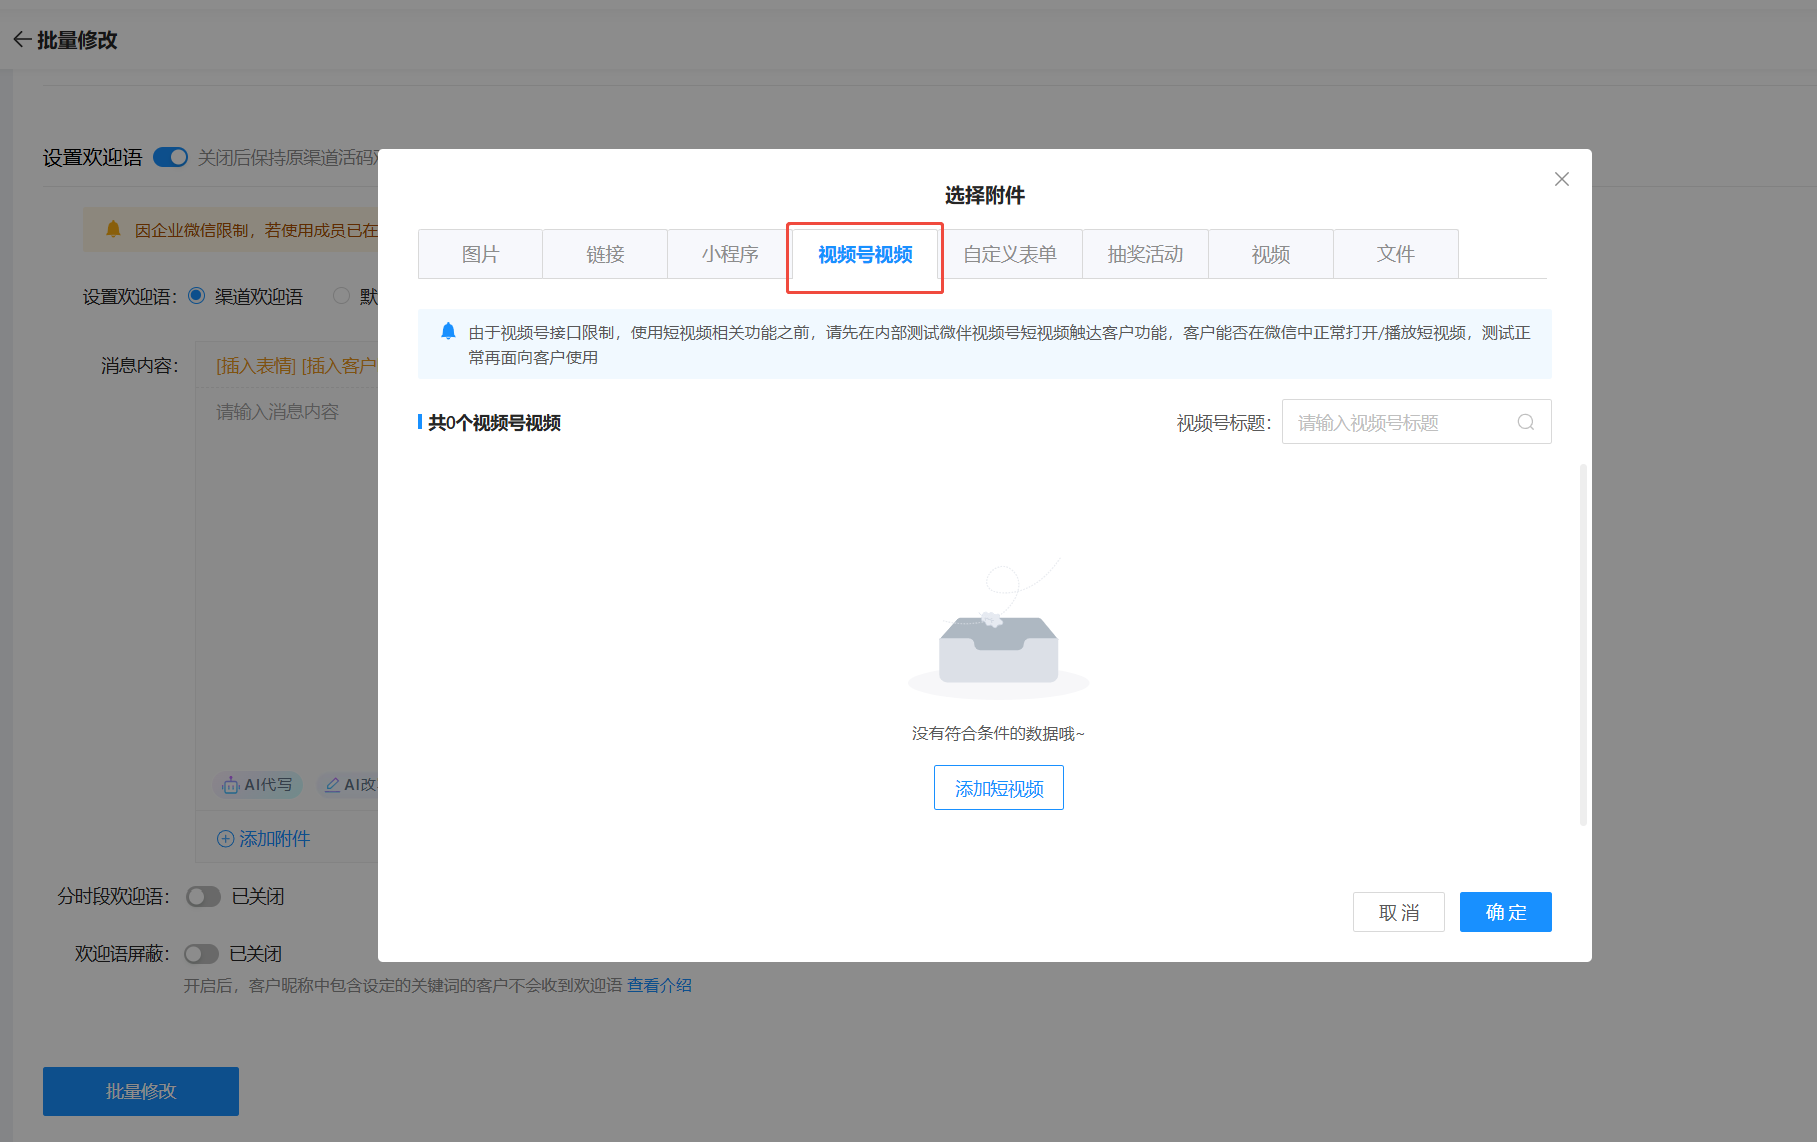Switch to the 图片 tab

480,254
